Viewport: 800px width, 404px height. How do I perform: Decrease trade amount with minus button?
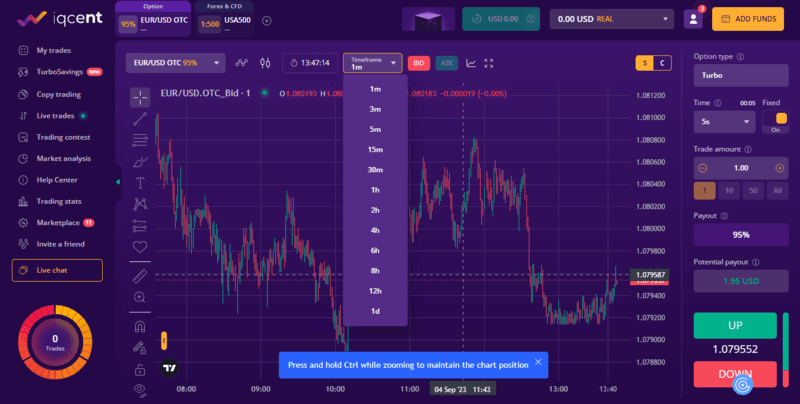pos(703,168)
